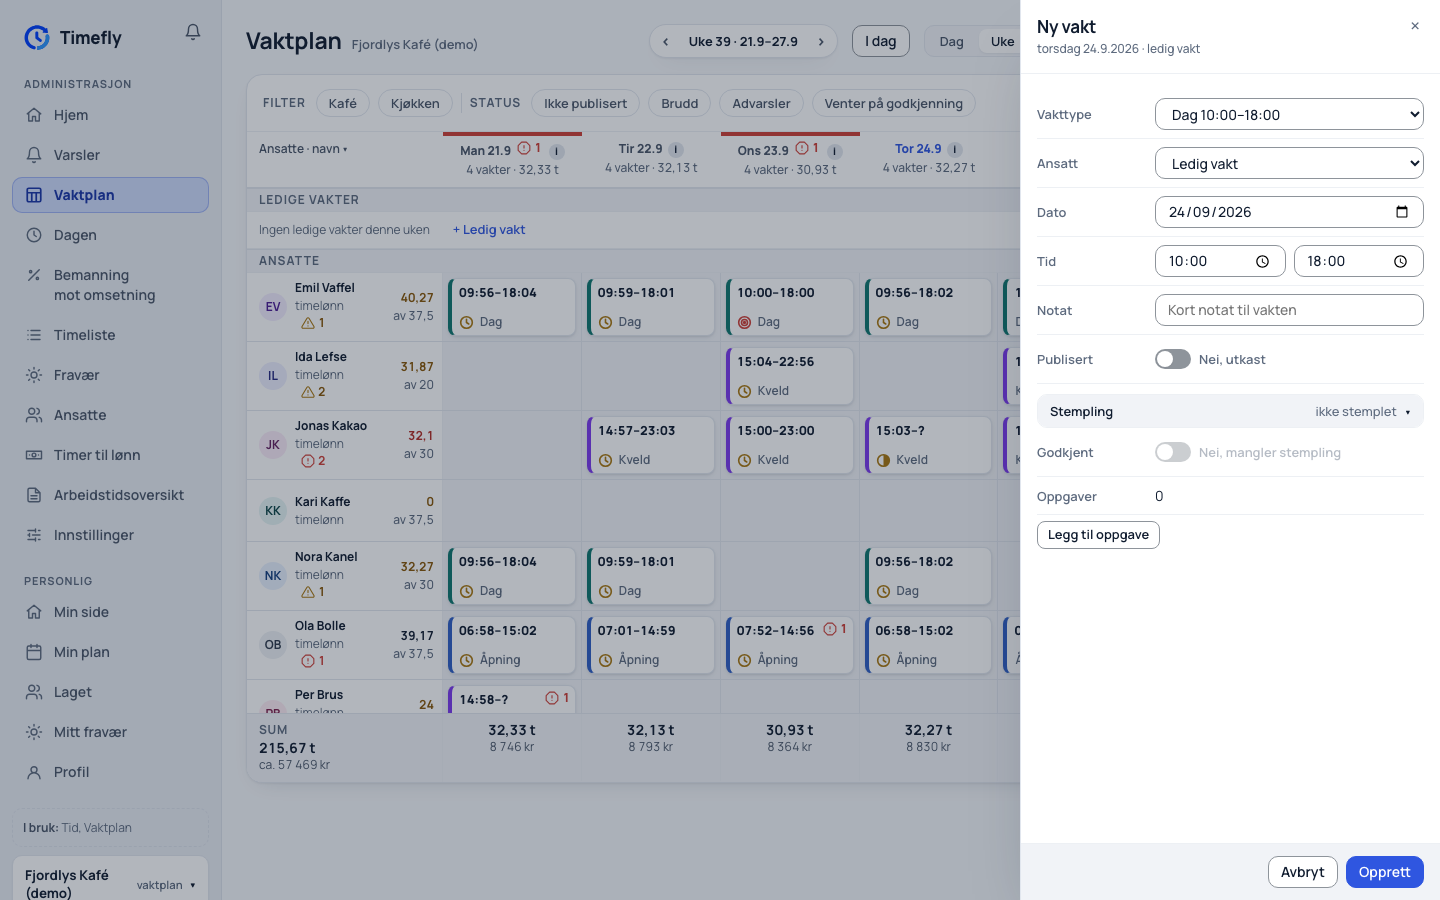Open Ida Lefse's 15:04-22:56 Kveld shift
This screenshot has width=1440, height=900.
(x=790, y=376)
